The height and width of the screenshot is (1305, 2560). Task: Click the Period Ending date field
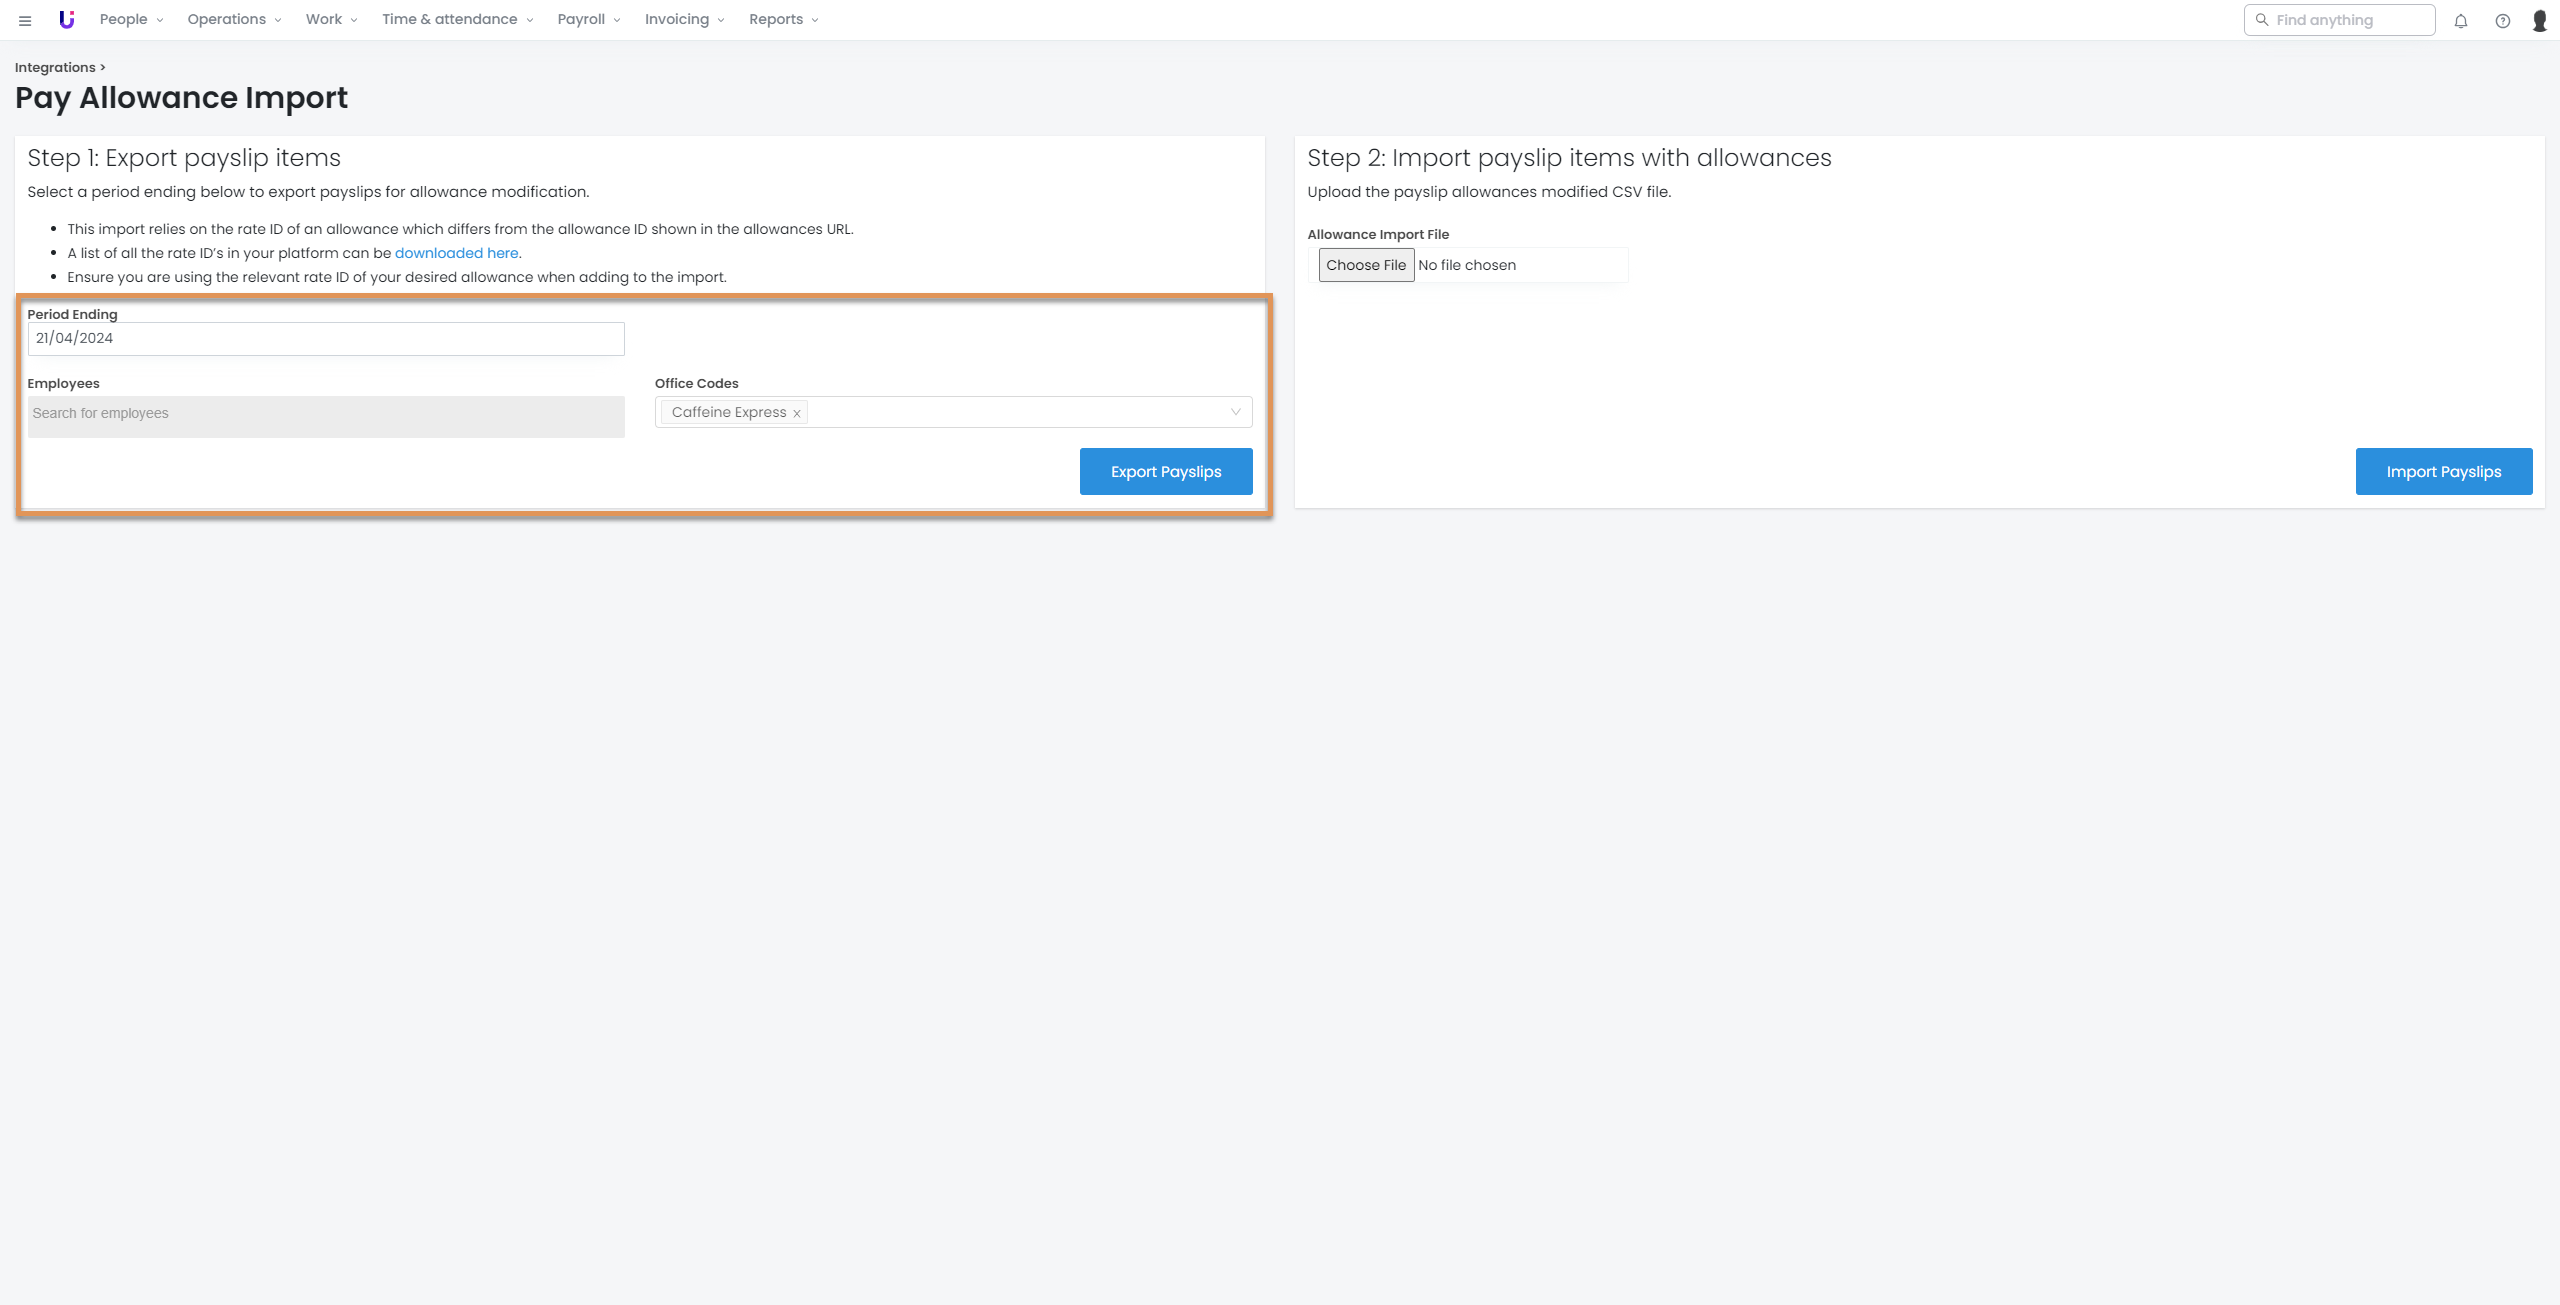[x=325, y=338]
